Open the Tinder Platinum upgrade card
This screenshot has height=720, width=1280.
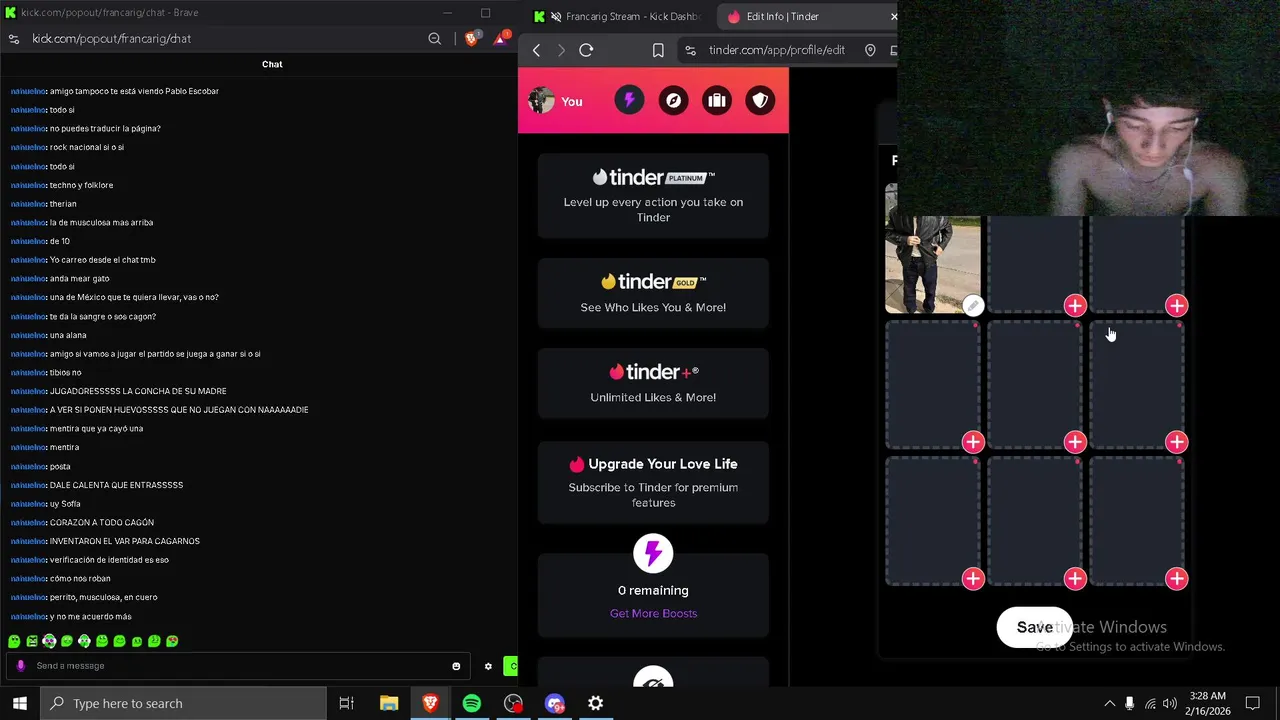[653, 196]
